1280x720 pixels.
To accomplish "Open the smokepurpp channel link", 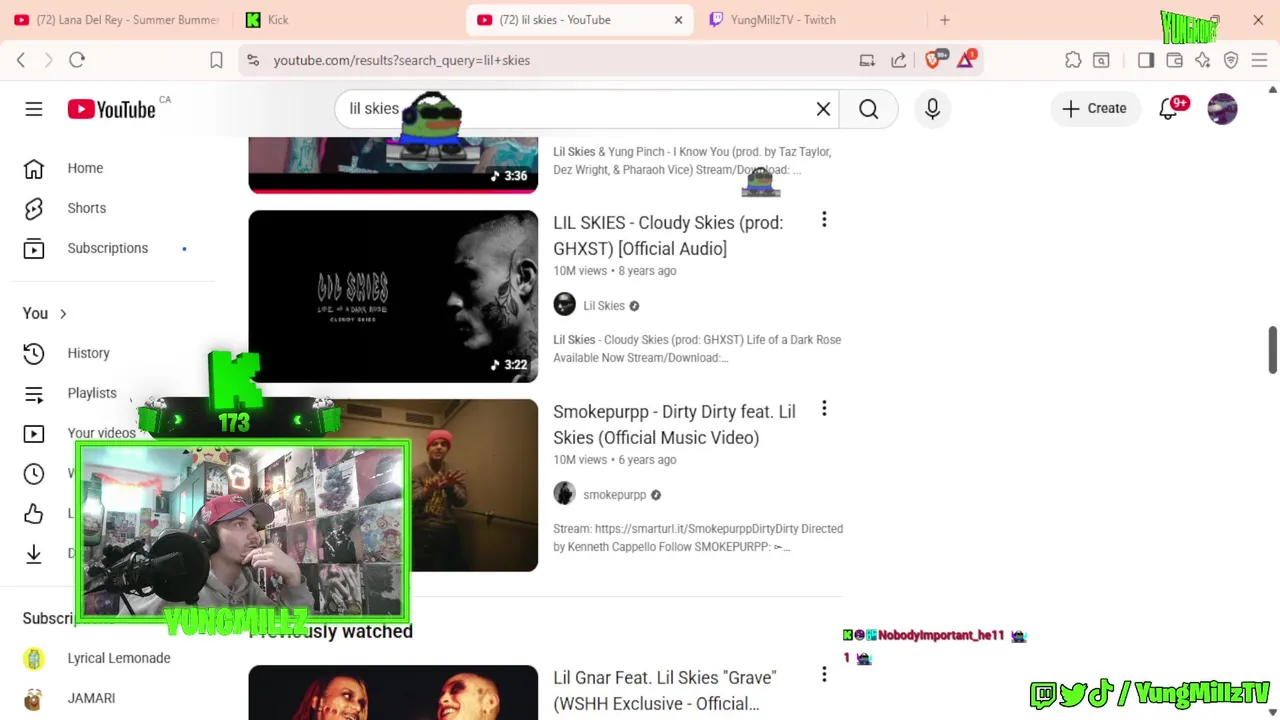I will [x=614, y=495].
